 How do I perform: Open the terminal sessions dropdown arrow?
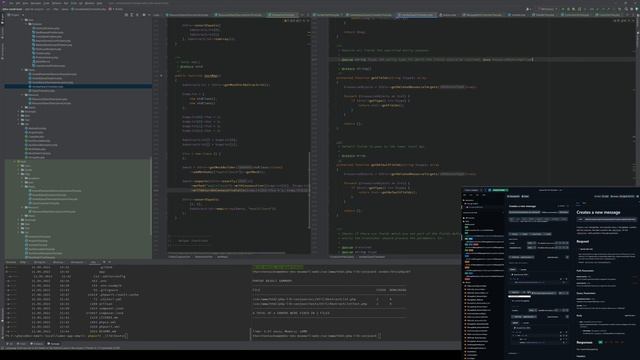109,262
